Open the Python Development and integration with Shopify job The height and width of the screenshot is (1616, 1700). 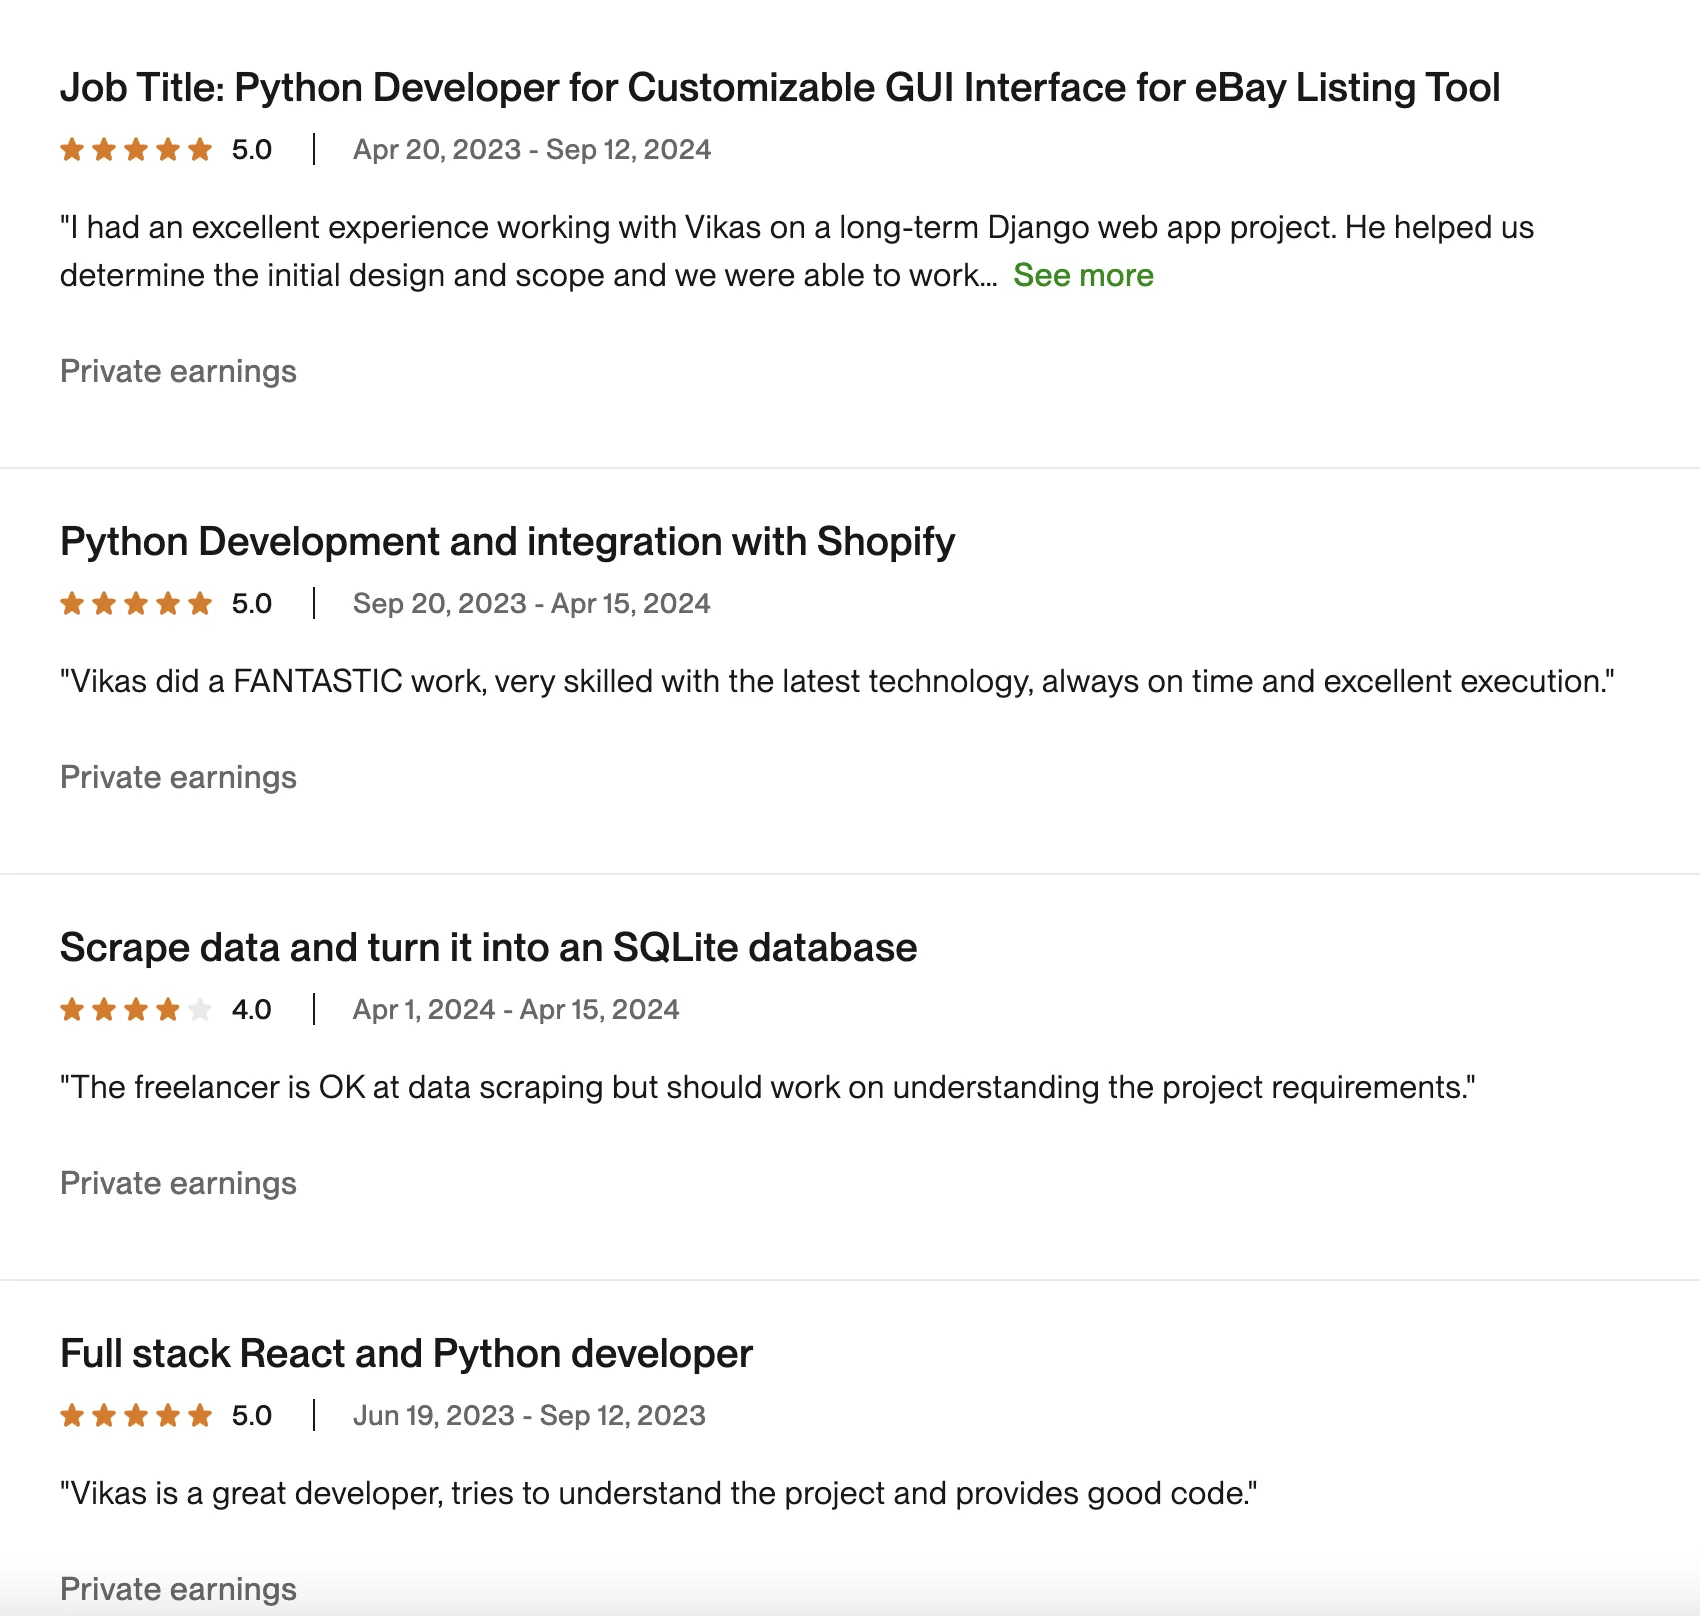click(507, 542)
